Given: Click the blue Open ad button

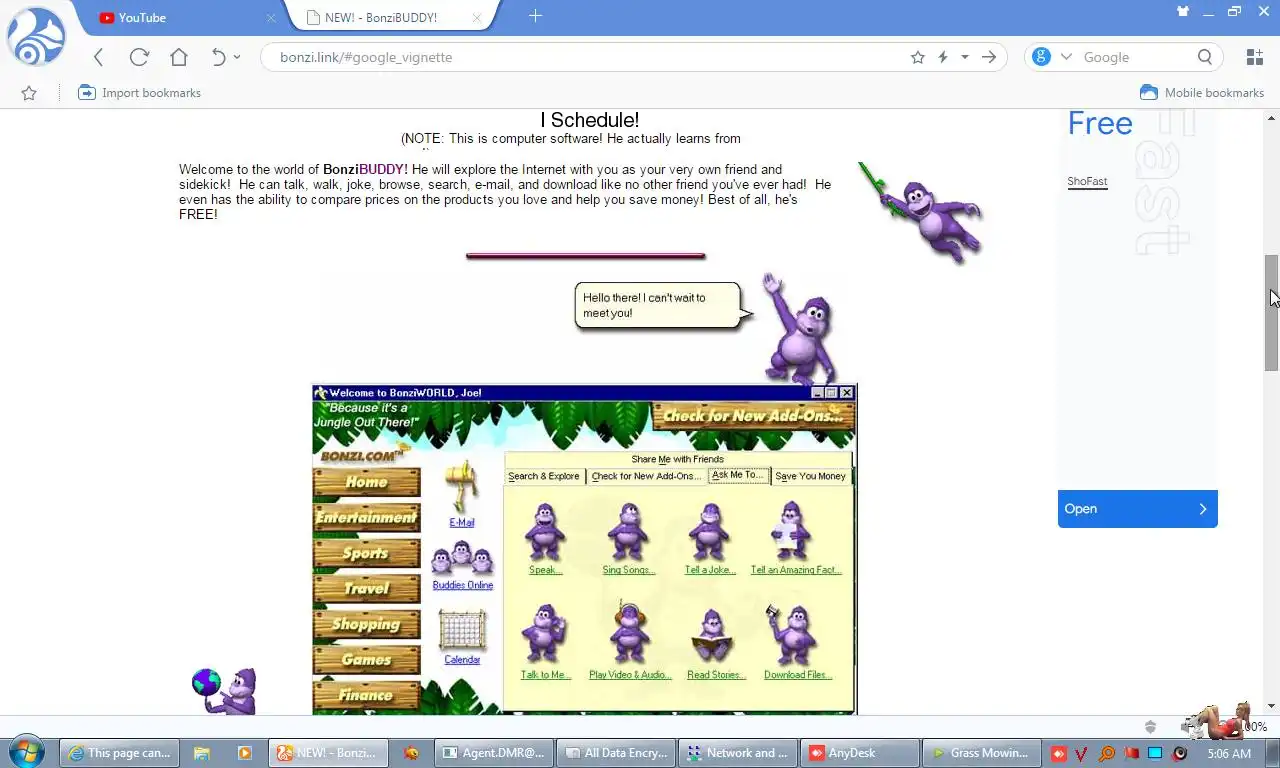Looking at the screenshot, I should 1138,509.
